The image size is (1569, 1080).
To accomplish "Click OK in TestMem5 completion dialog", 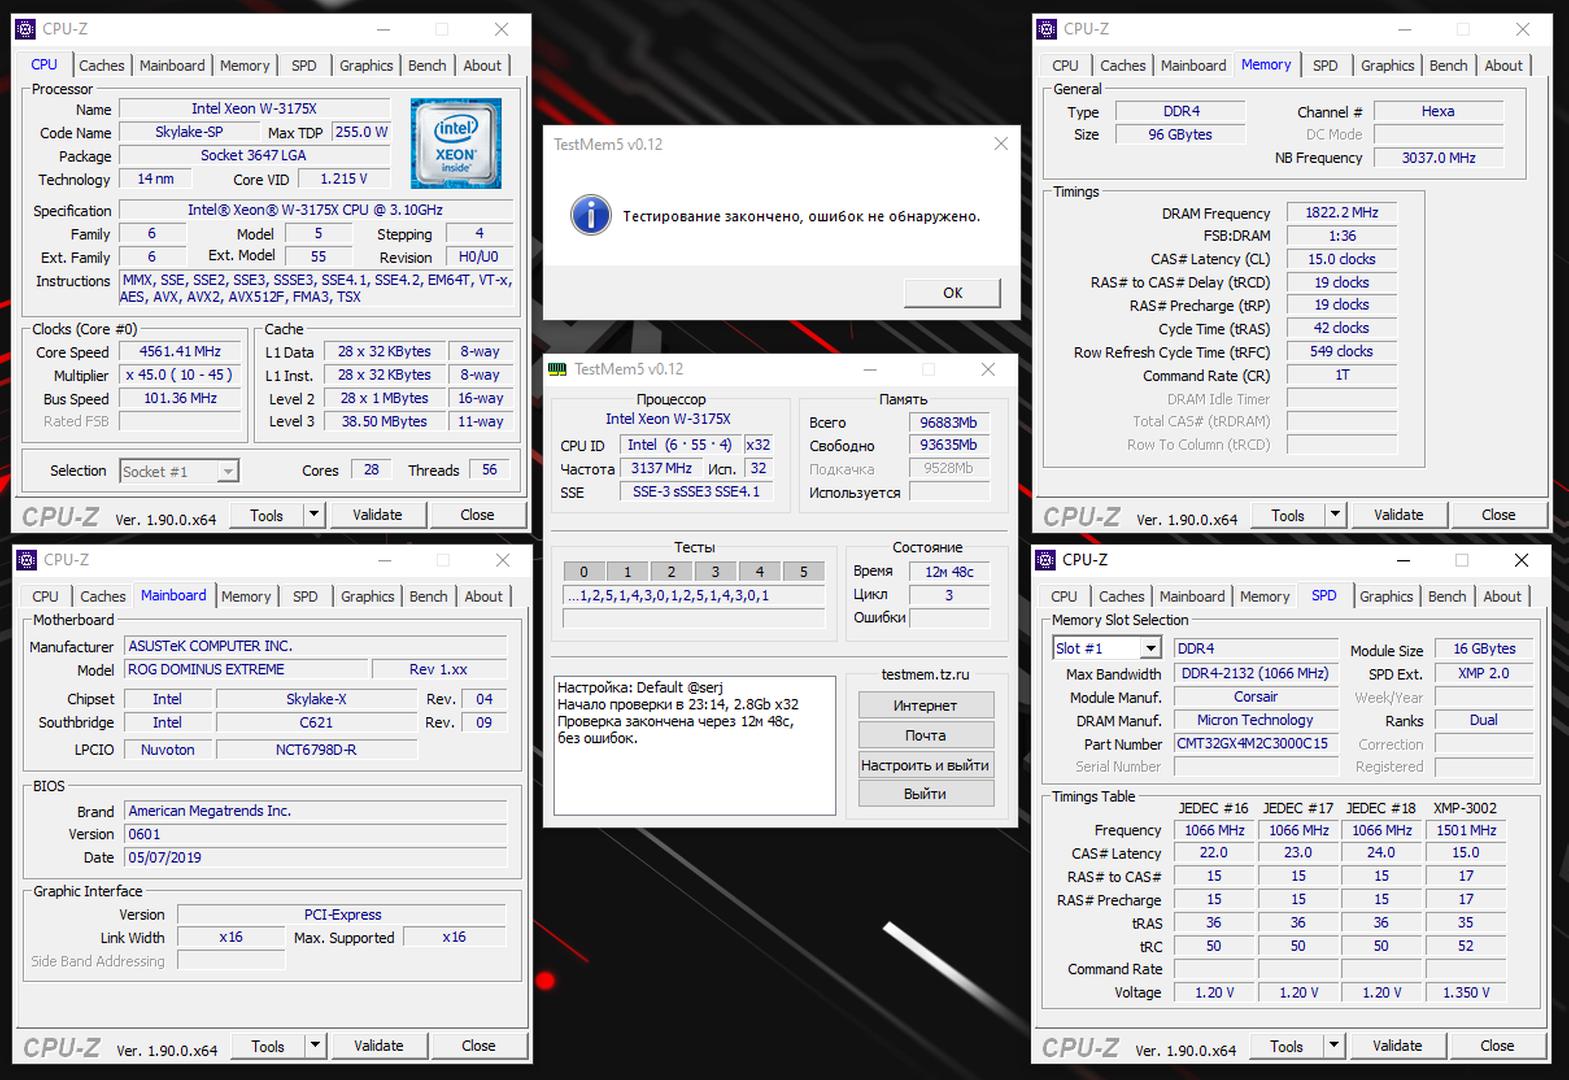I will click(x=952, y=293).
